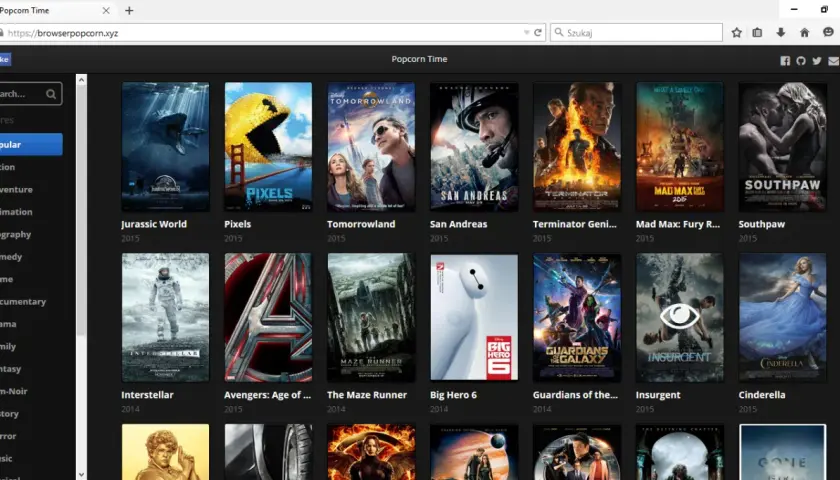Open the Avengers Age of Ultron poster

pyautogui.click(x=268, y=318)
